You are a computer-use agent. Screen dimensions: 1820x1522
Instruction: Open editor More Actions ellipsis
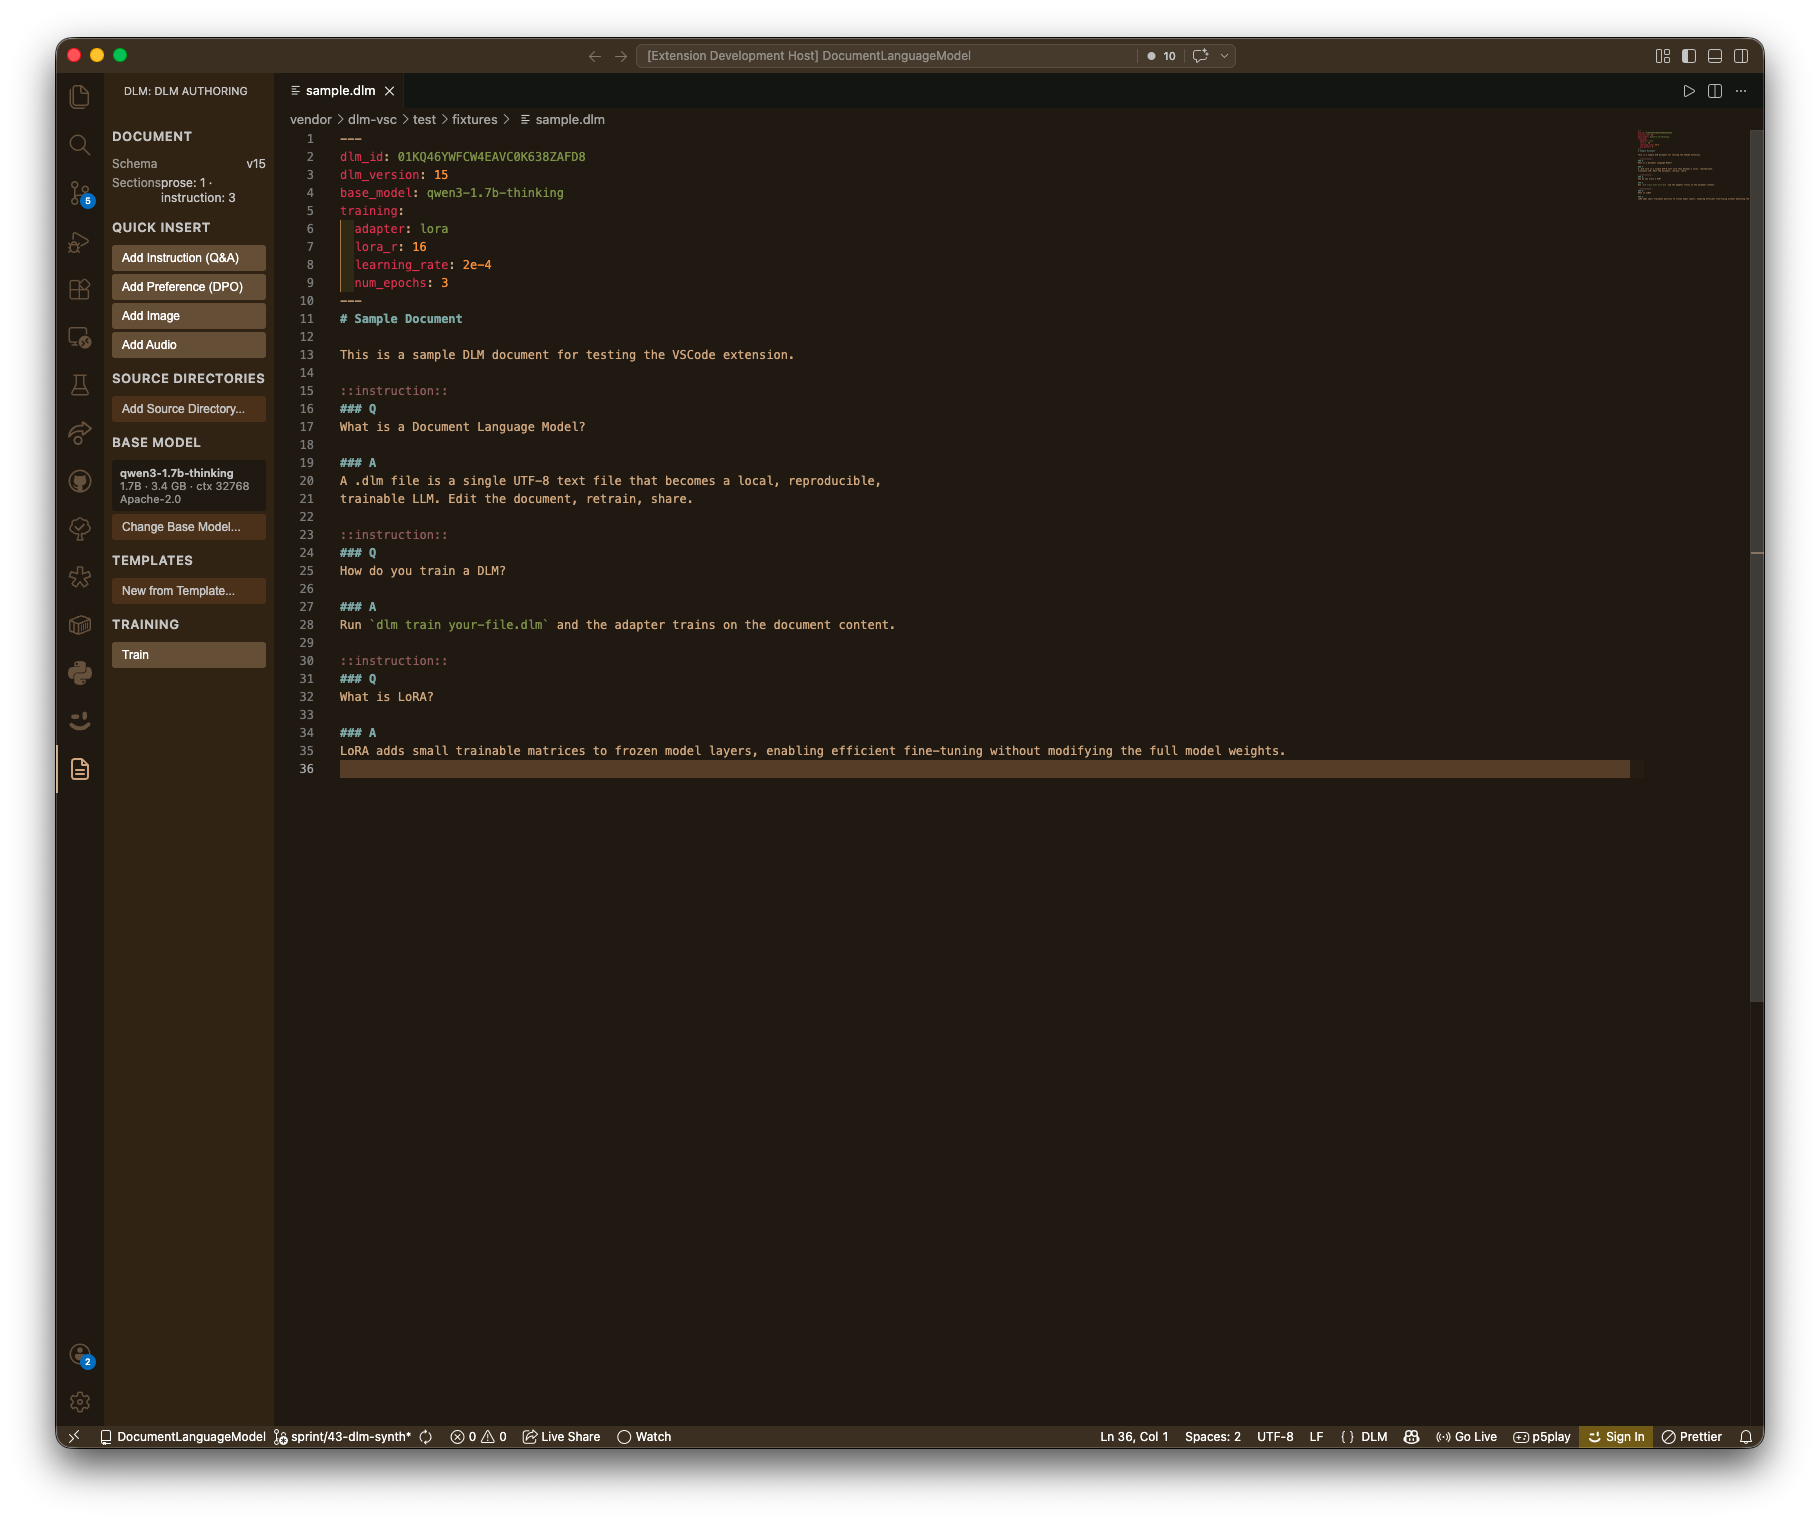[1741, 91]
